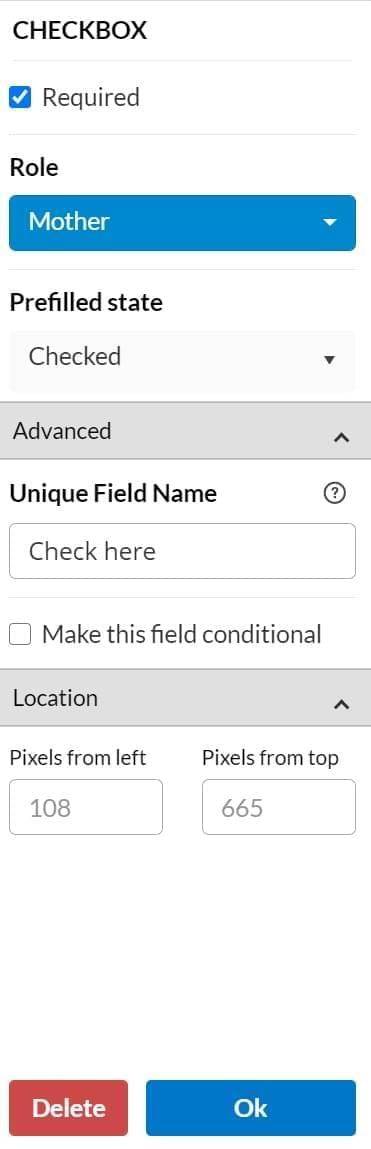Click the Pixels from top input
Viewport: 371px width, 1149px height.
[x=279, y=807]
